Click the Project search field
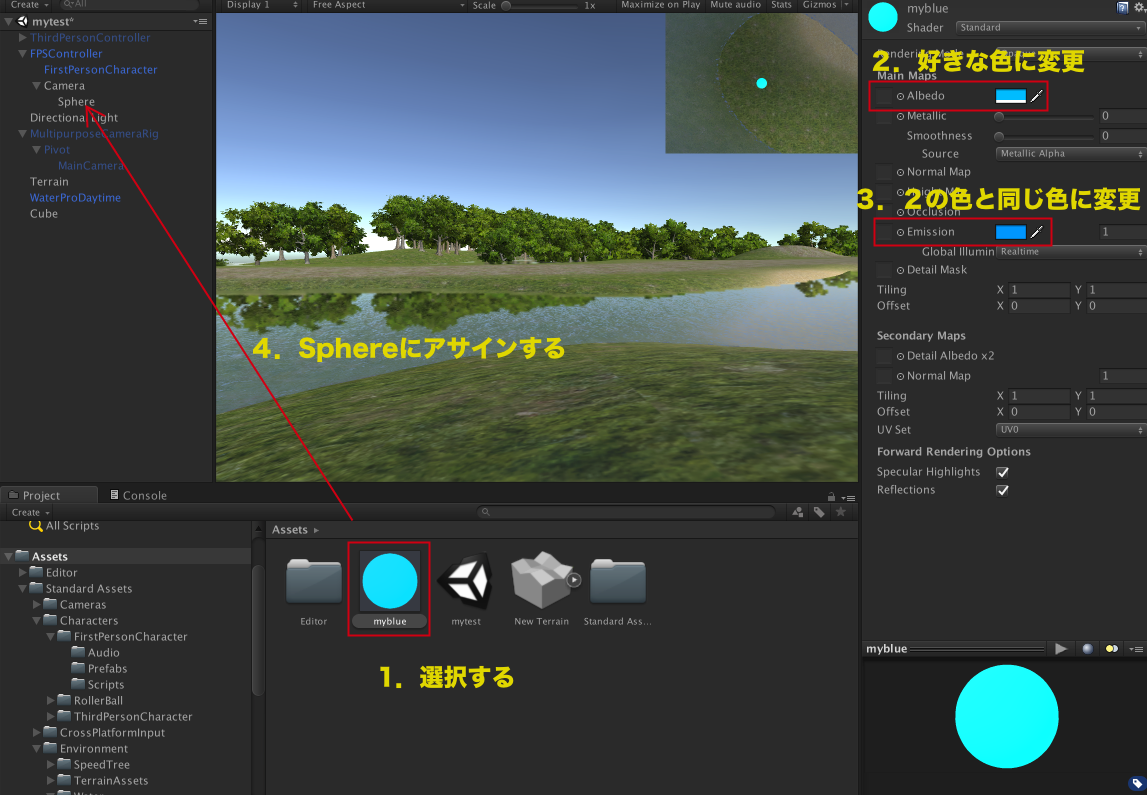 626,512
